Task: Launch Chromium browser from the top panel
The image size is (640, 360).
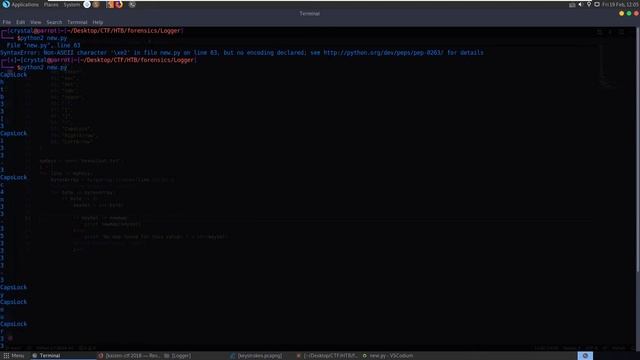Action: (87, 4)
